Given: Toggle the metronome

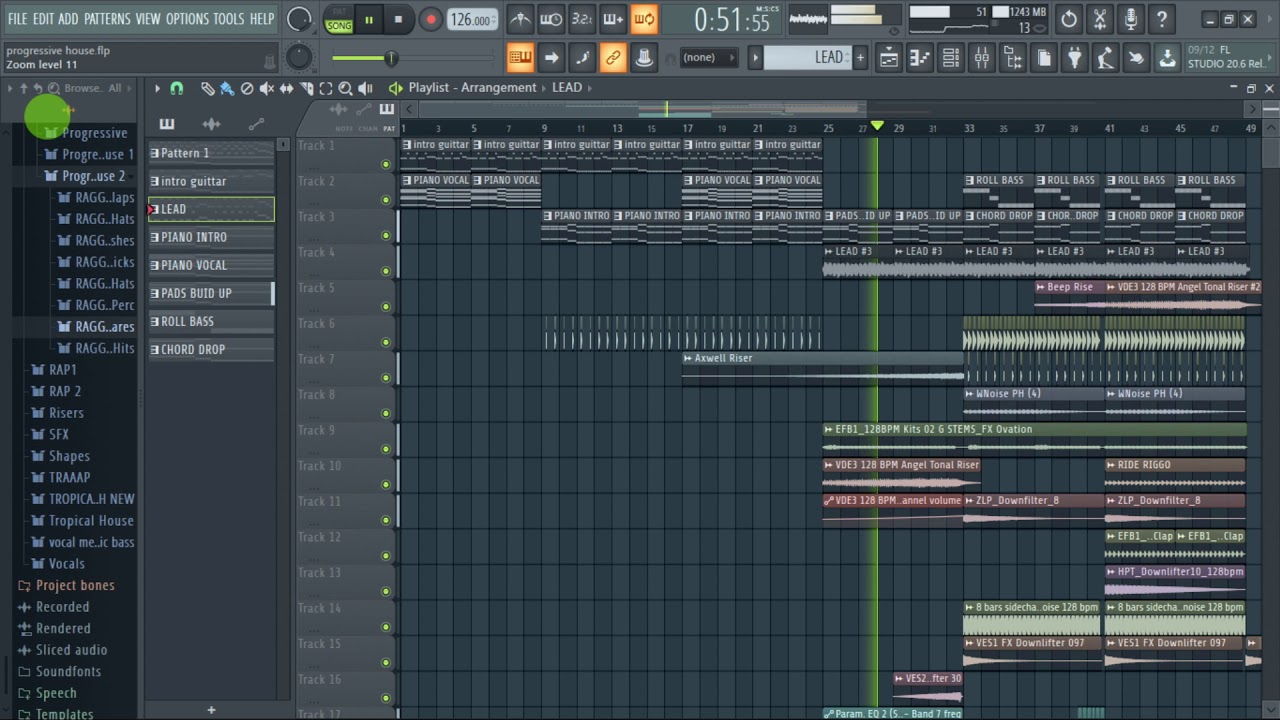Looking at the screenshot, I should [x=520, y=18].
